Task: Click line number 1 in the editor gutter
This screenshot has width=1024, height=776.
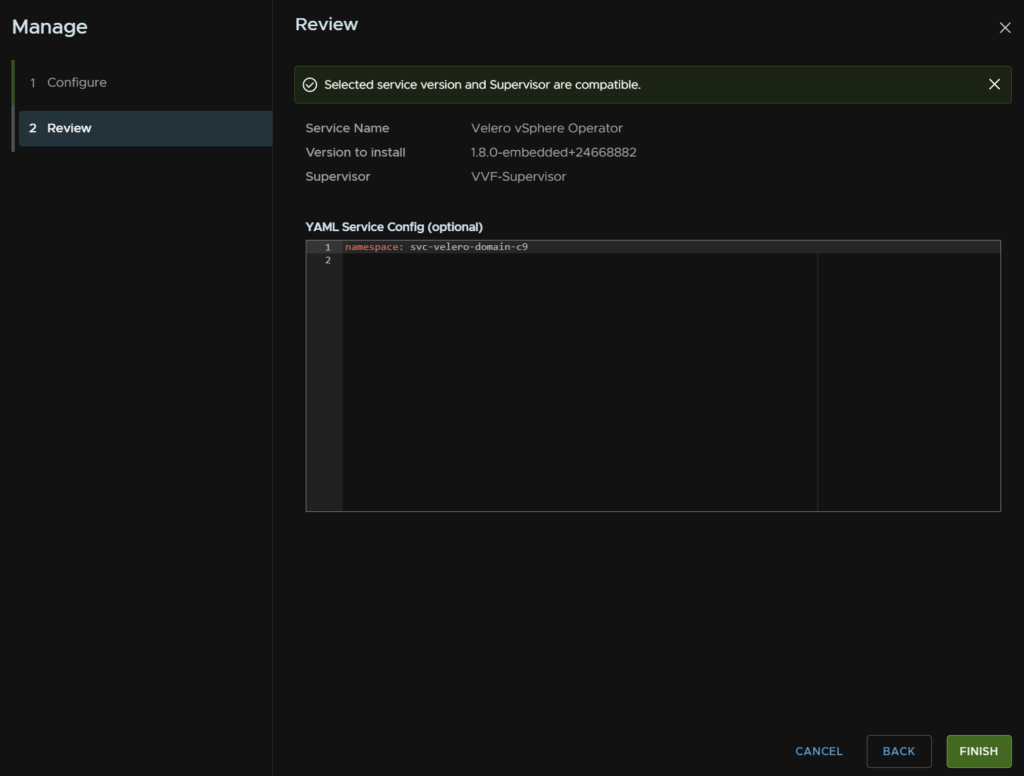Action: pos(328,247)
